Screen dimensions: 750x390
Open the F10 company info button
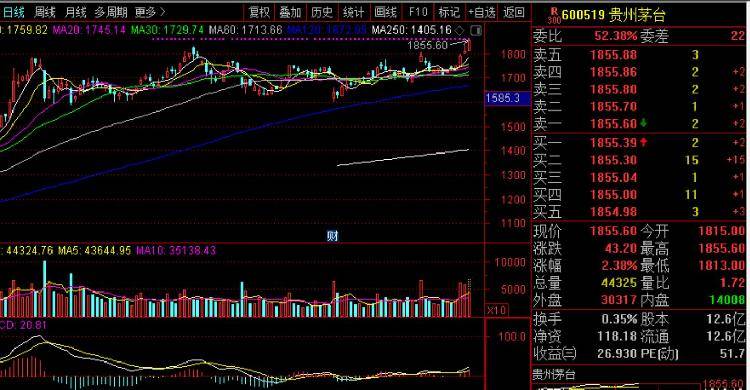point(418,12)
